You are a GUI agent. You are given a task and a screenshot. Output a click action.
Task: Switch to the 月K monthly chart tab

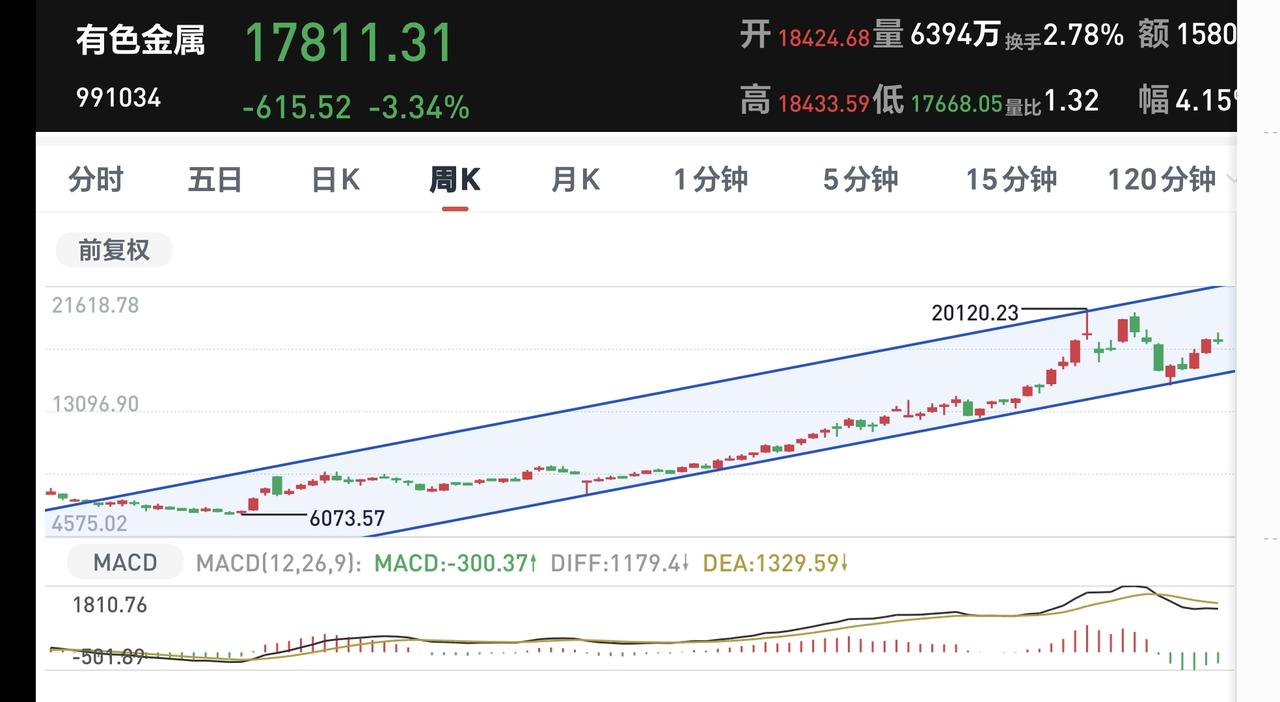[575, 180]
